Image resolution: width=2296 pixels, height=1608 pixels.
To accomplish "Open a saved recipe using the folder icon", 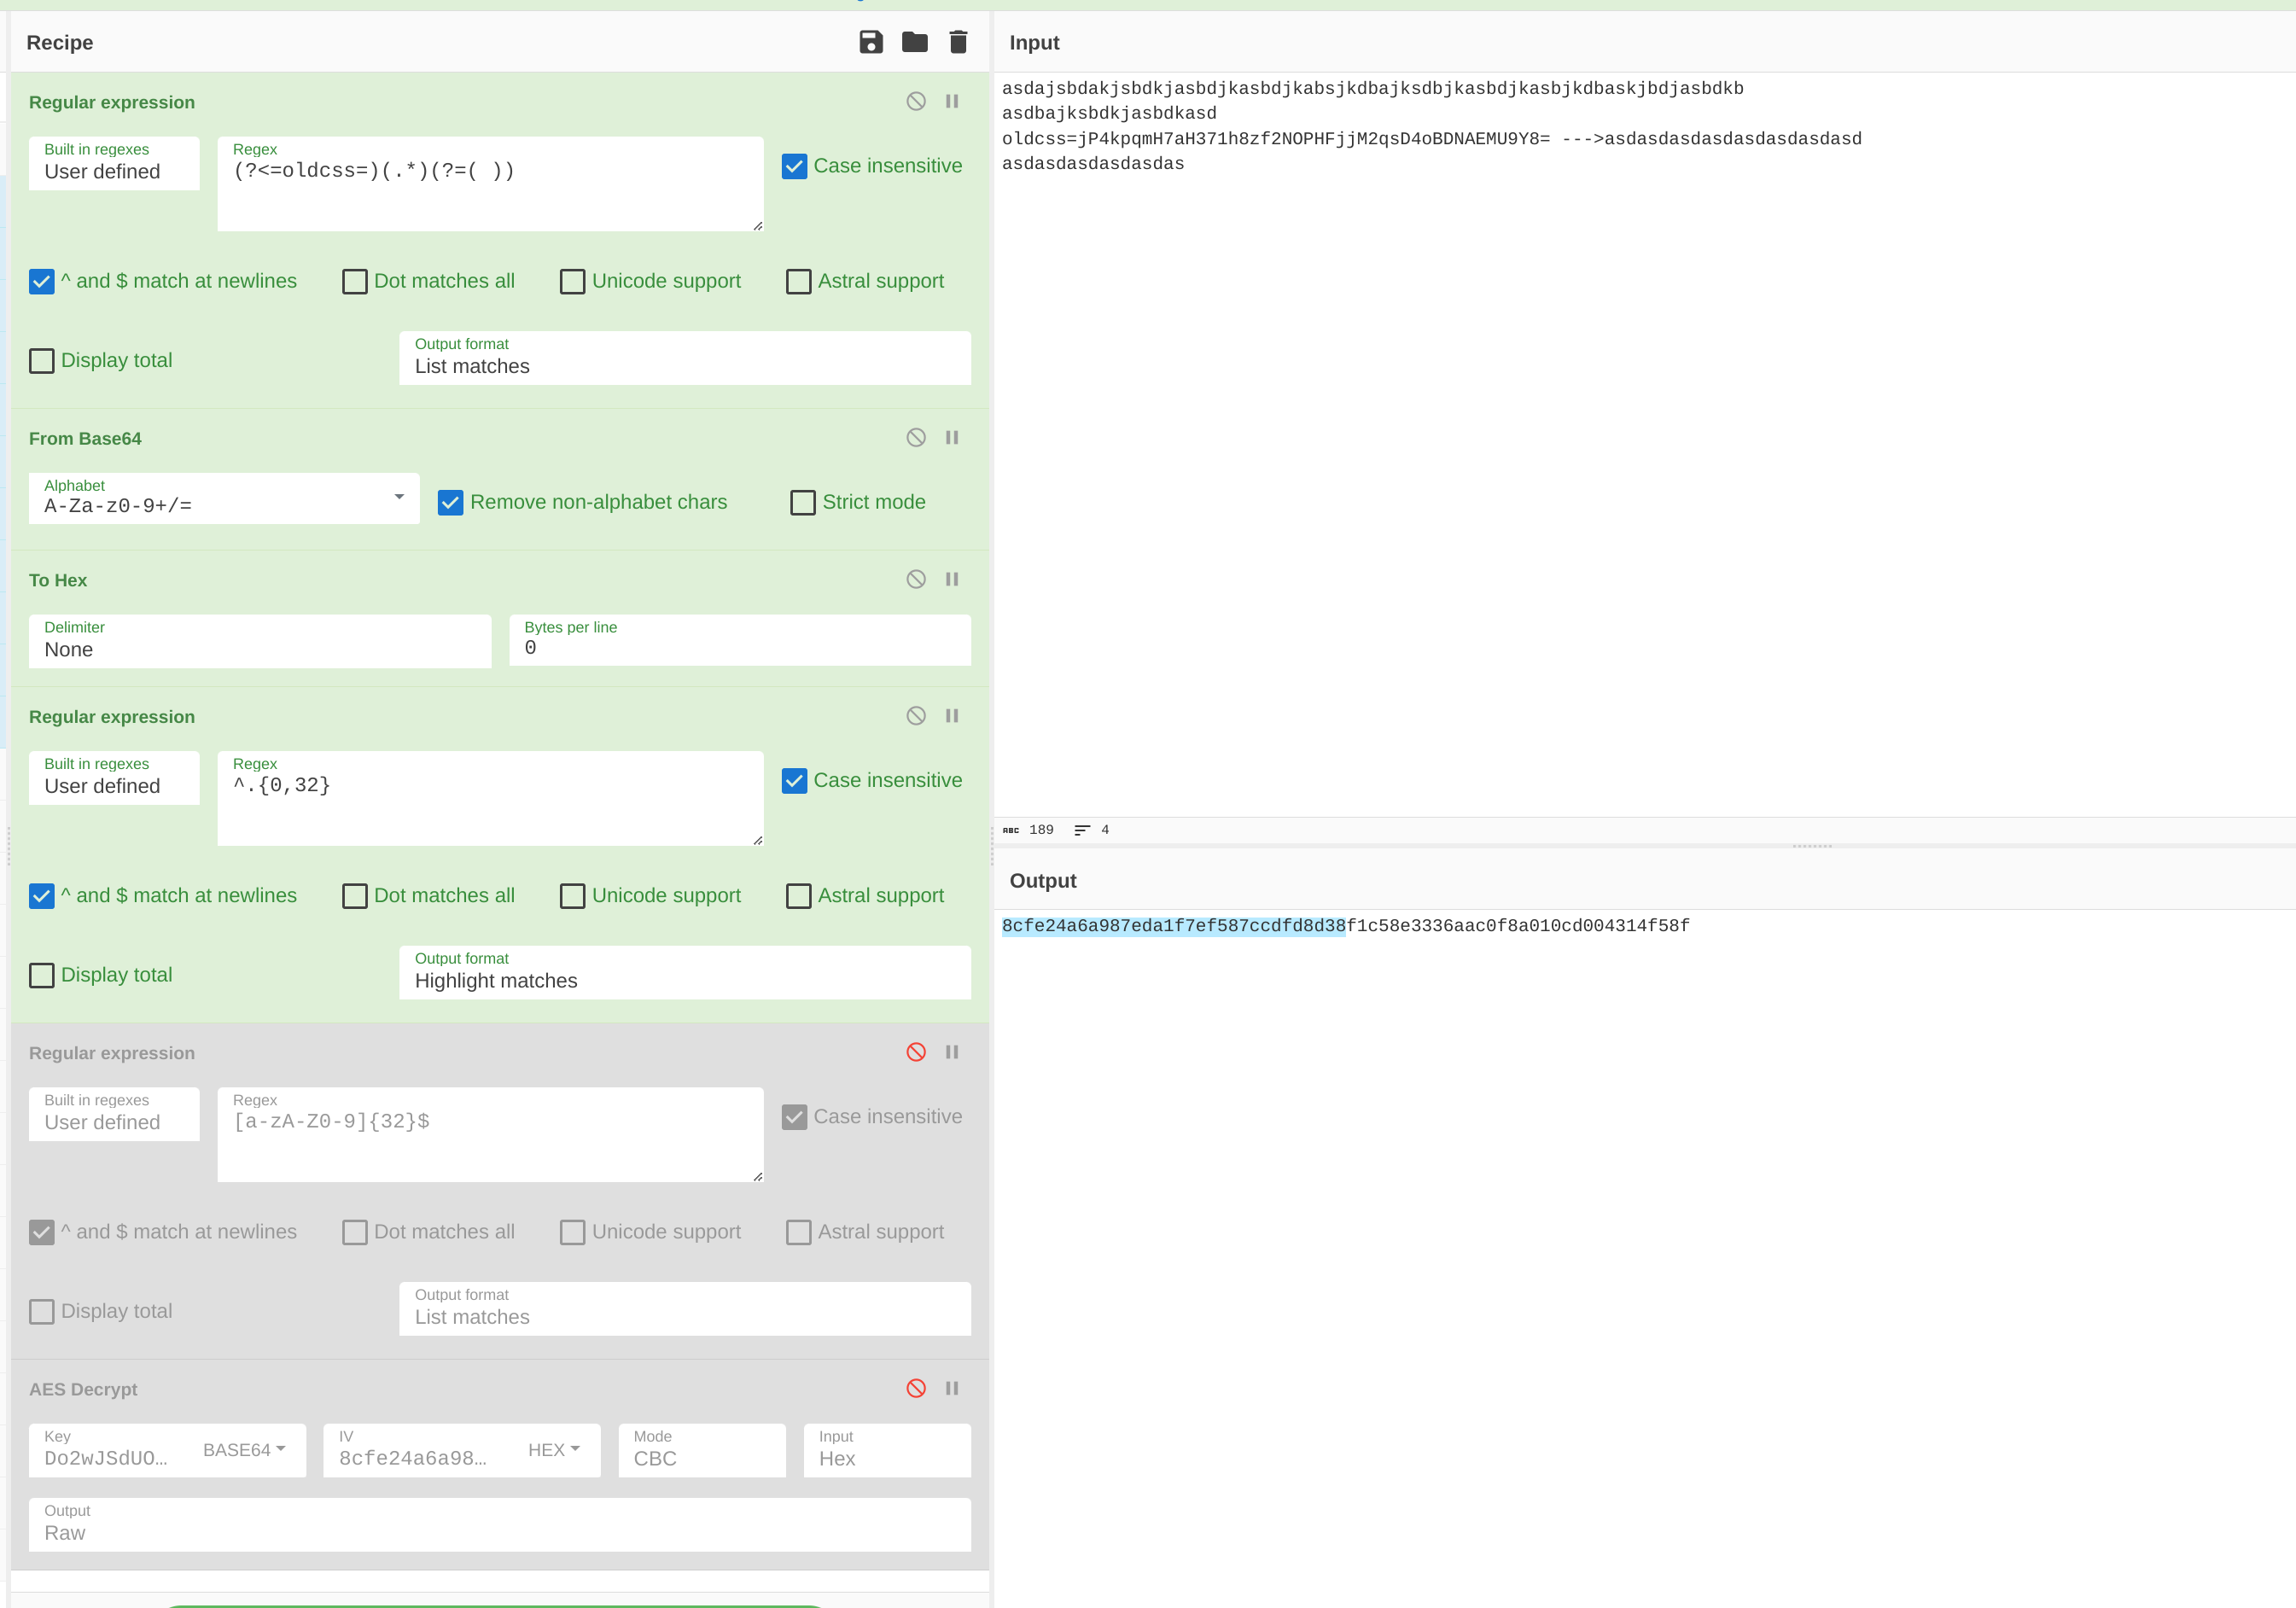I will [914, 42].
